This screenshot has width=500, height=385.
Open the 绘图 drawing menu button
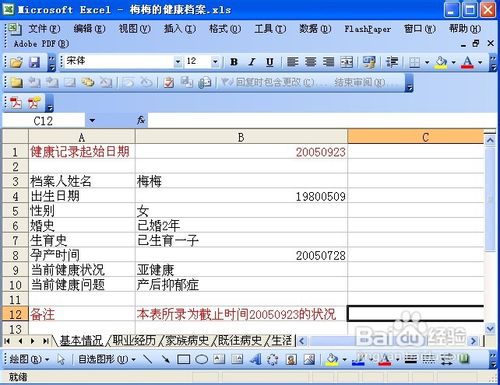[x=29, y=359]
